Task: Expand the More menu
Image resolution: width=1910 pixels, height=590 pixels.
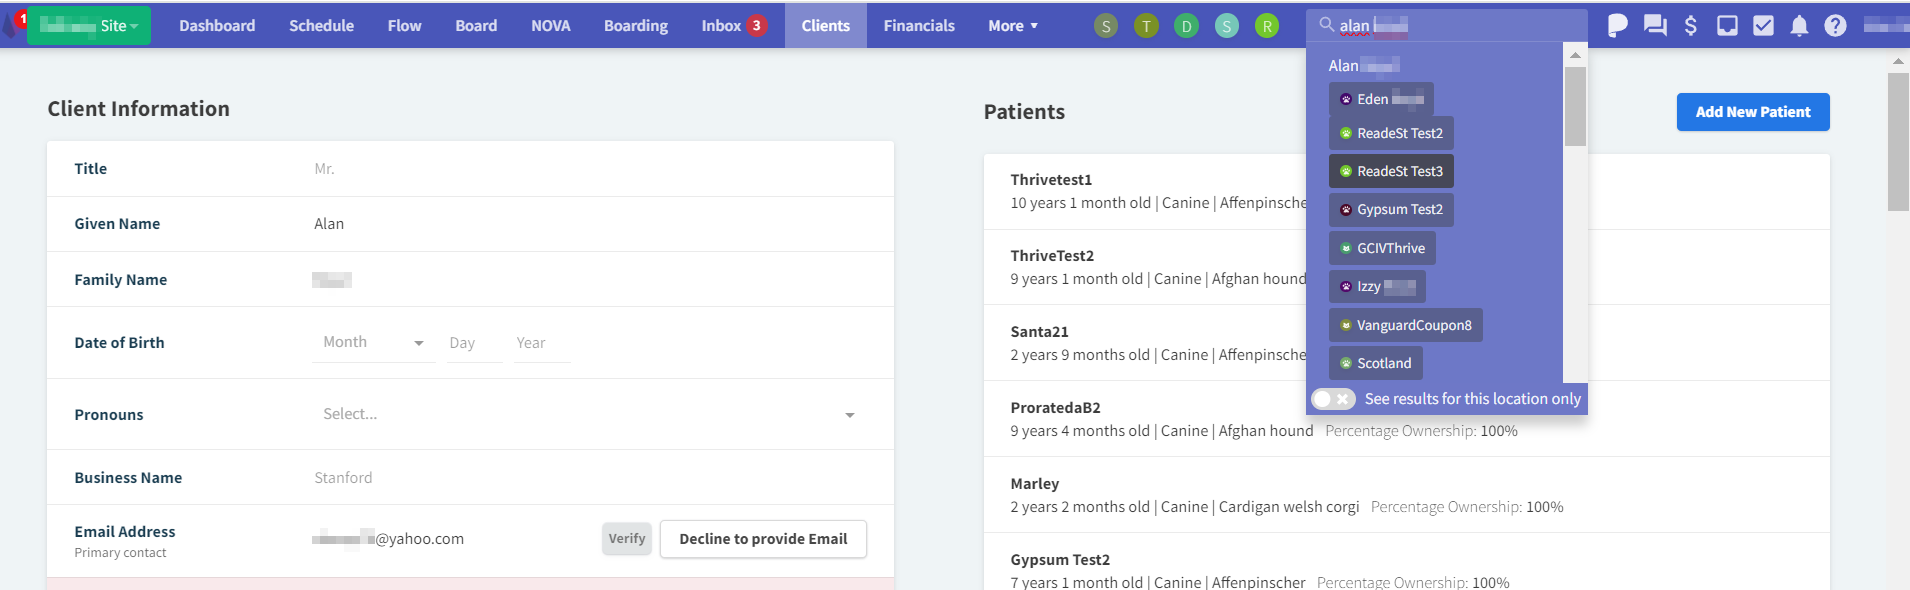Action: click(x=1012, y=26)
